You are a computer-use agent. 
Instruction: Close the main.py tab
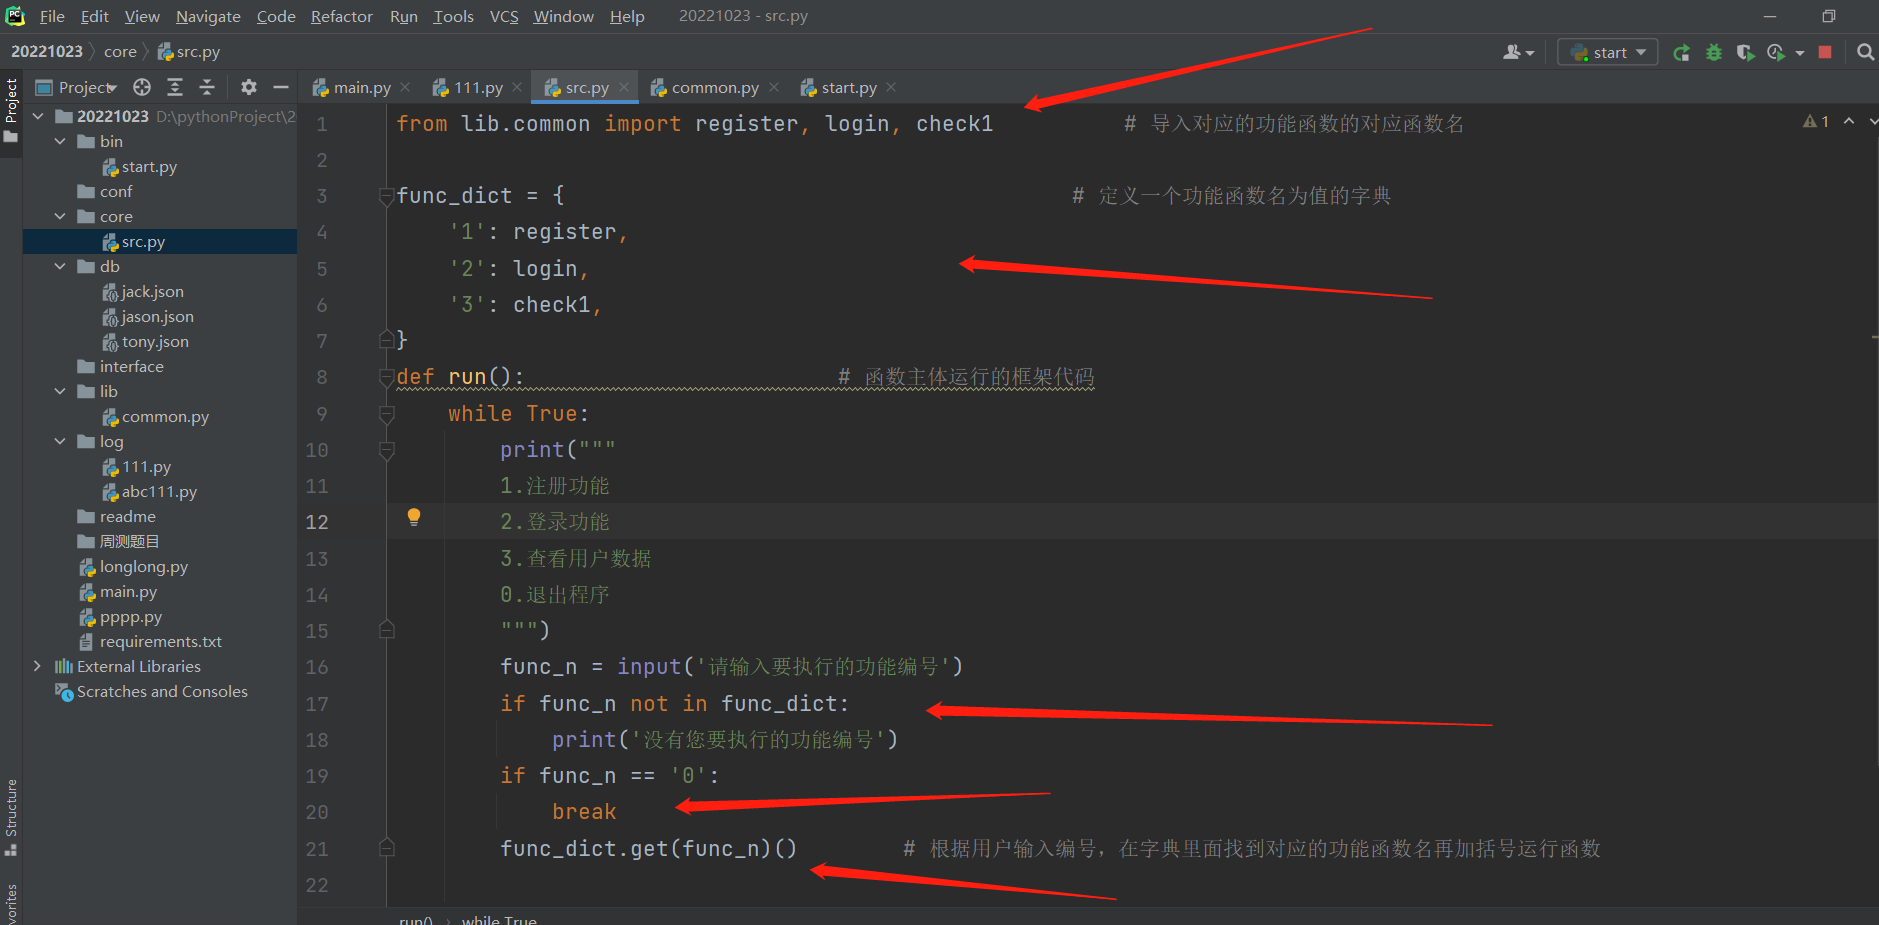click(405, 87)
